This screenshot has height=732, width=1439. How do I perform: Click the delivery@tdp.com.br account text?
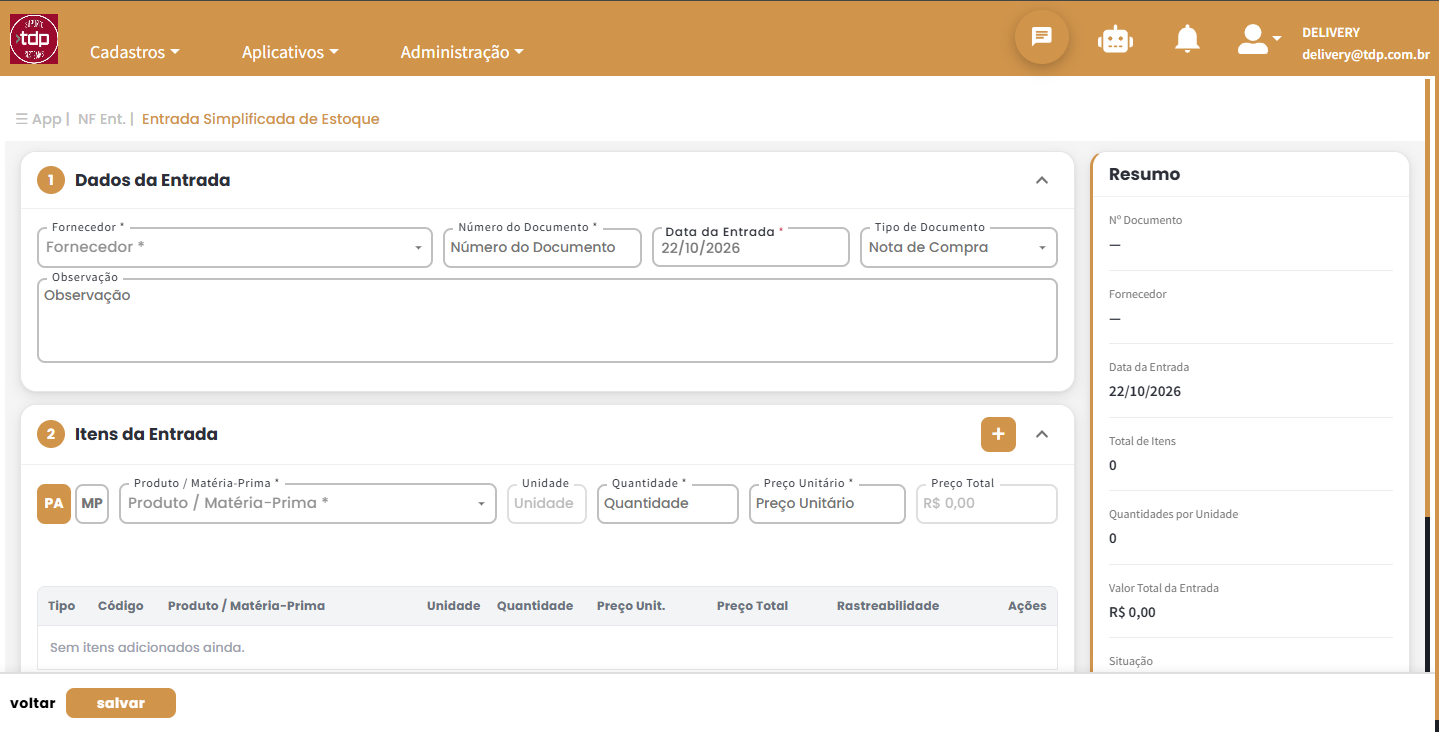click(x=1365, y=55)
